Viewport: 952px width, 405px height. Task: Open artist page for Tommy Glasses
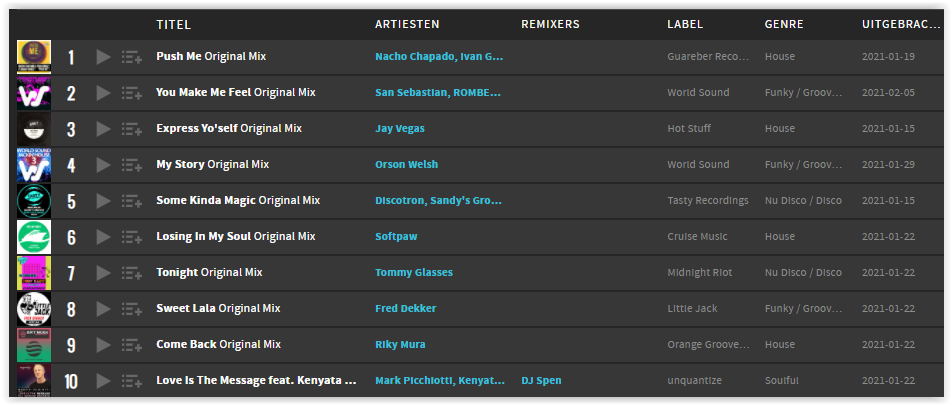click(414, 273)
